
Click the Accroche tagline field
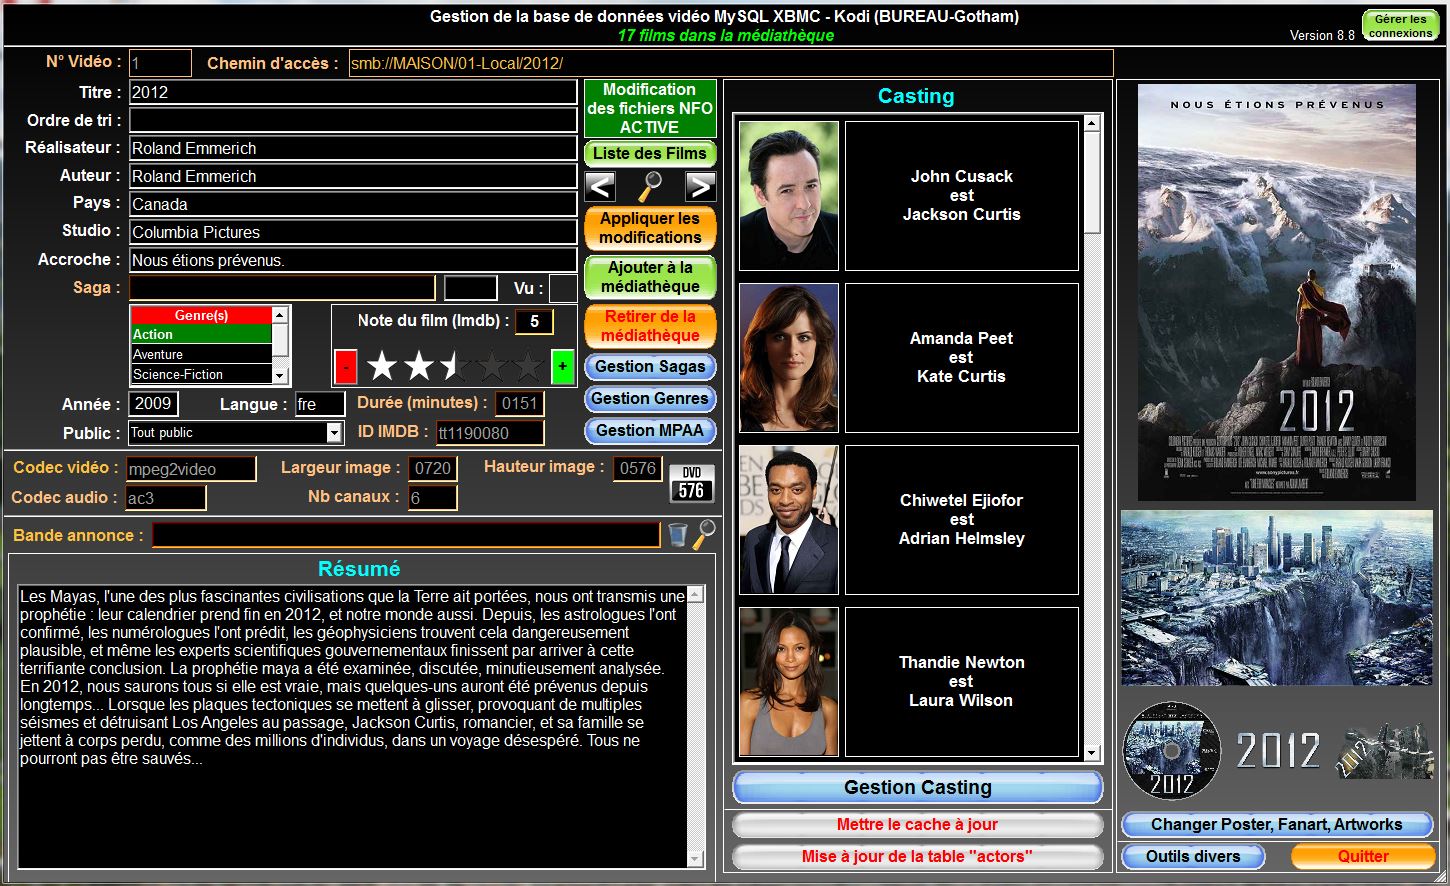(x=353, y=260)
